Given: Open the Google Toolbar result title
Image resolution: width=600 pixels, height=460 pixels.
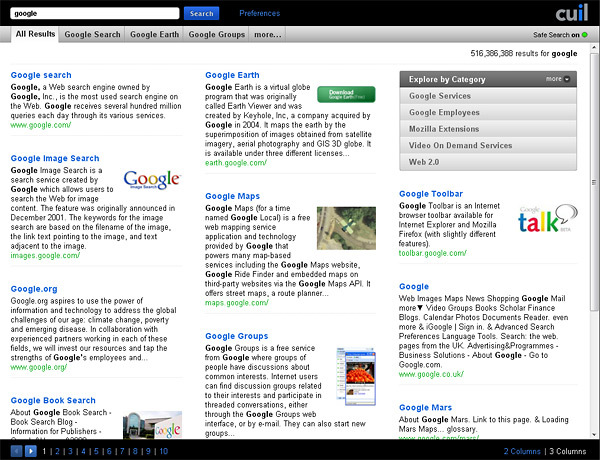Looking at the screenshot, I should tap(431, 194).
